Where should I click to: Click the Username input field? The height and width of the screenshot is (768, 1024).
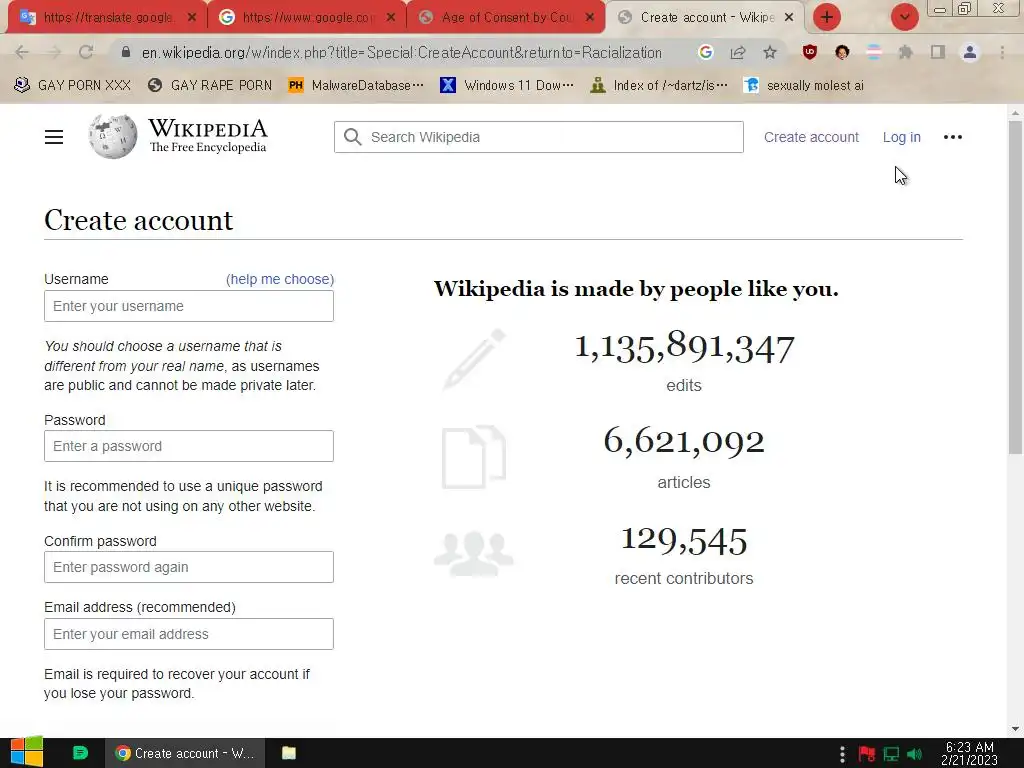(189, 306)
